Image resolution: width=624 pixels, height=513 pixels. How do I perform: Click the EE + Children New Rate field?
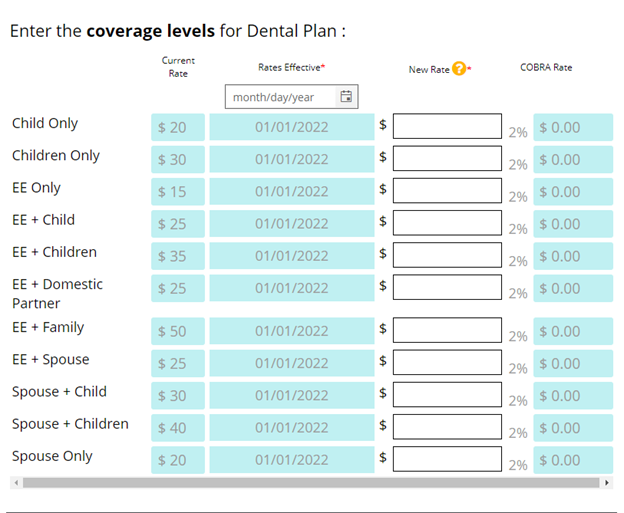447,255
